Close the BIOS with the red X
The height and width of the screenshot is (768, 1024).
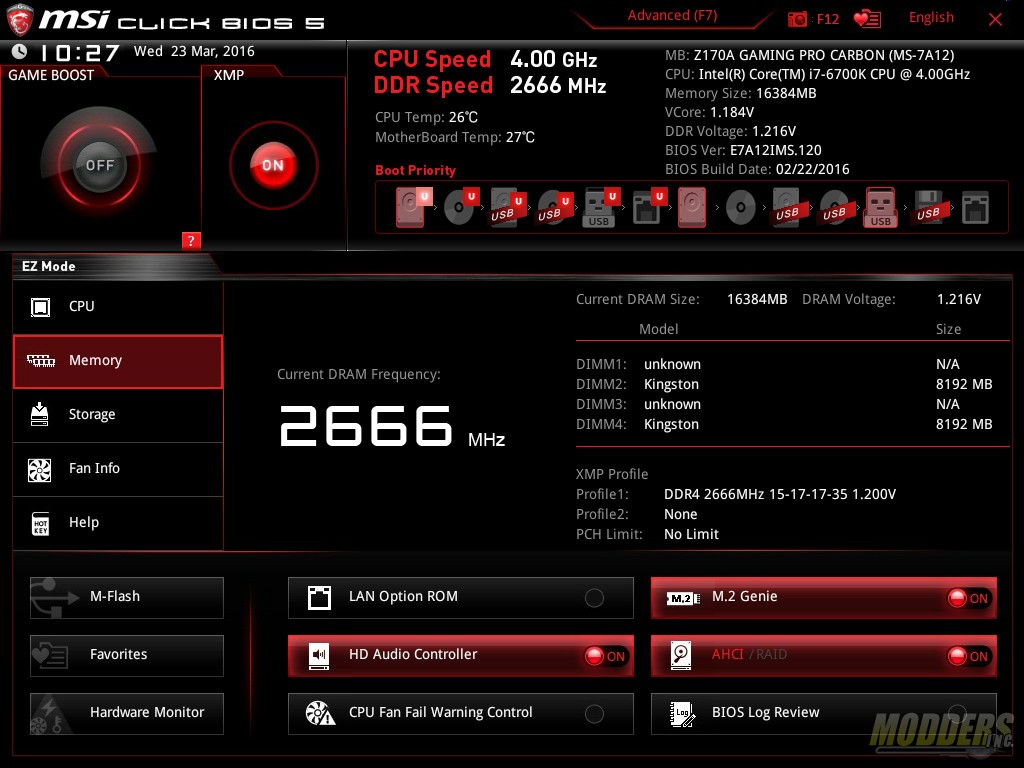995,20
